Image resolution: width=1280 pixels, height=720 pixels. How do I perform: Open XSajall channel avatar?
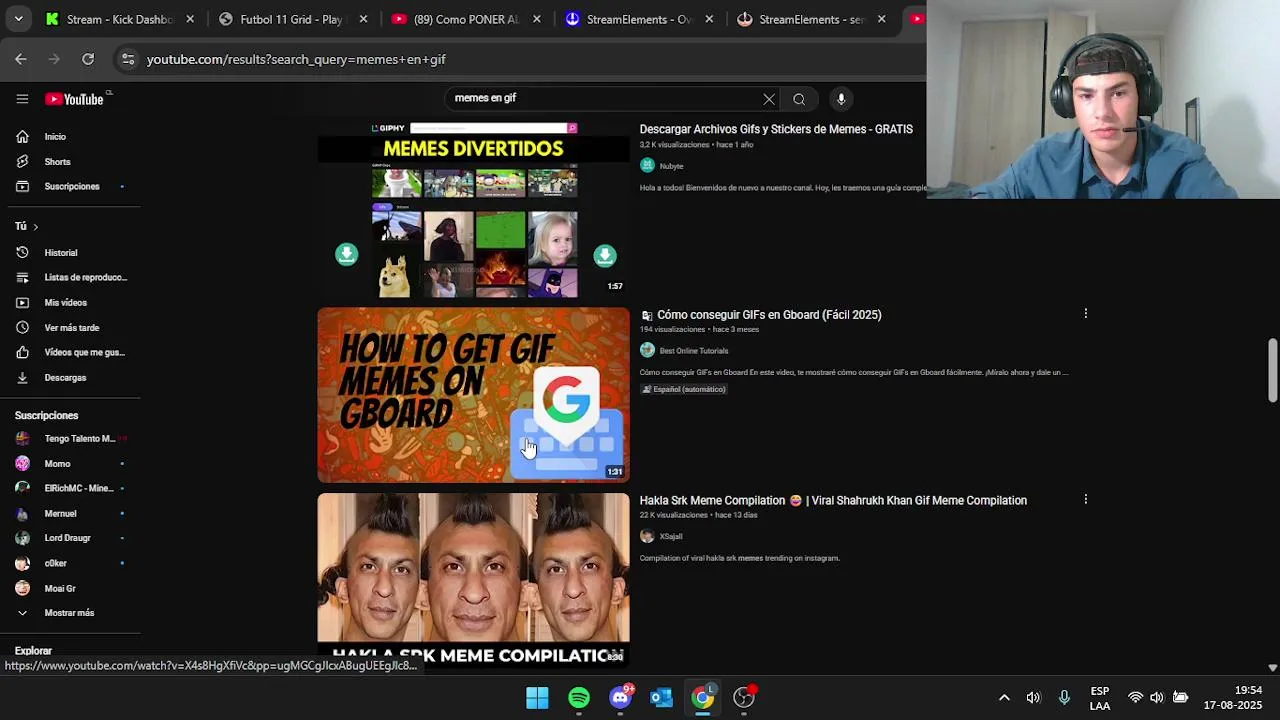[x=647, y=536]
